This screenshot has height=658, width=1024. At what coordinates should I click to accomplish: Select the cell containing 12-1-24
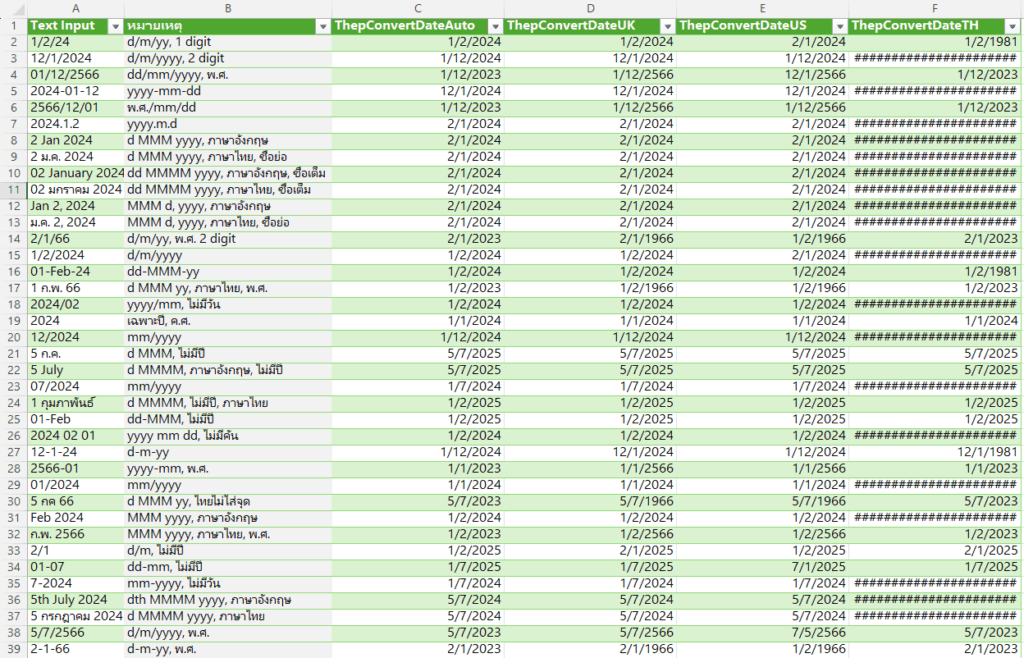[x=76, y=452]
